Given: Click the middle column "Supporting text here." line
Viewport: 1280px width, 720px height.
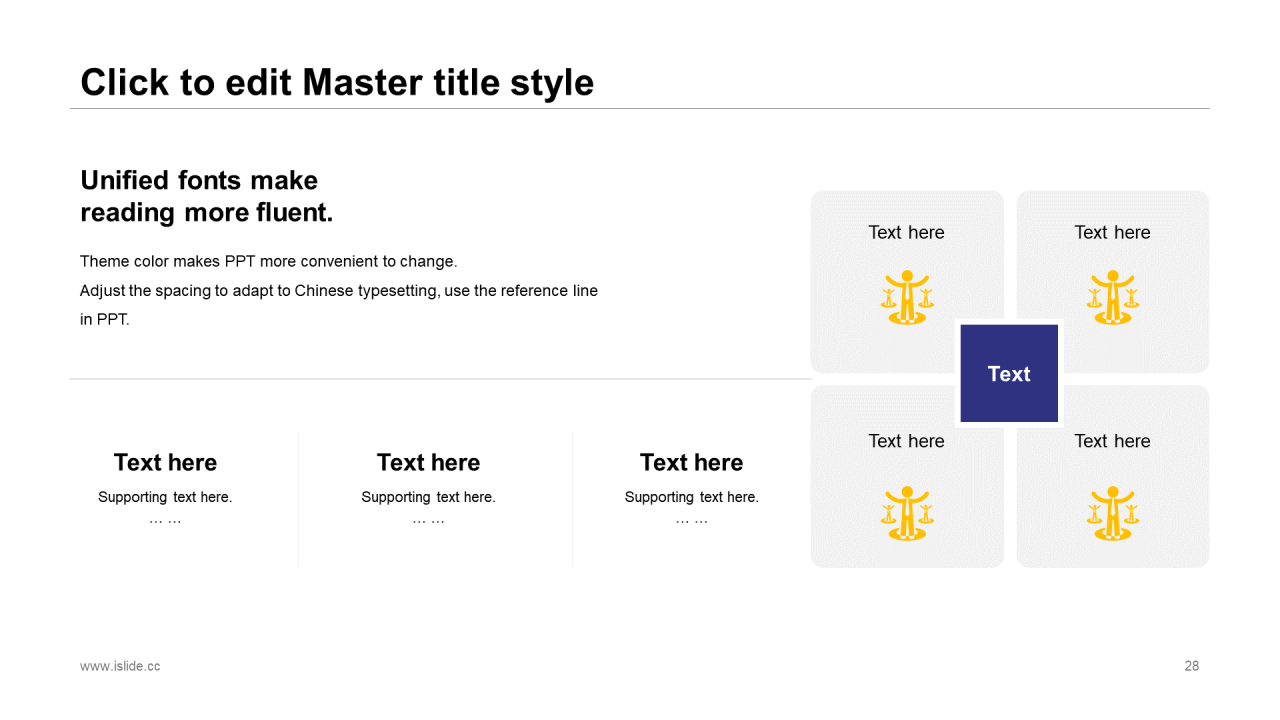Looking at the screenshot, I should pyautogui.click(x=428, y=497).
